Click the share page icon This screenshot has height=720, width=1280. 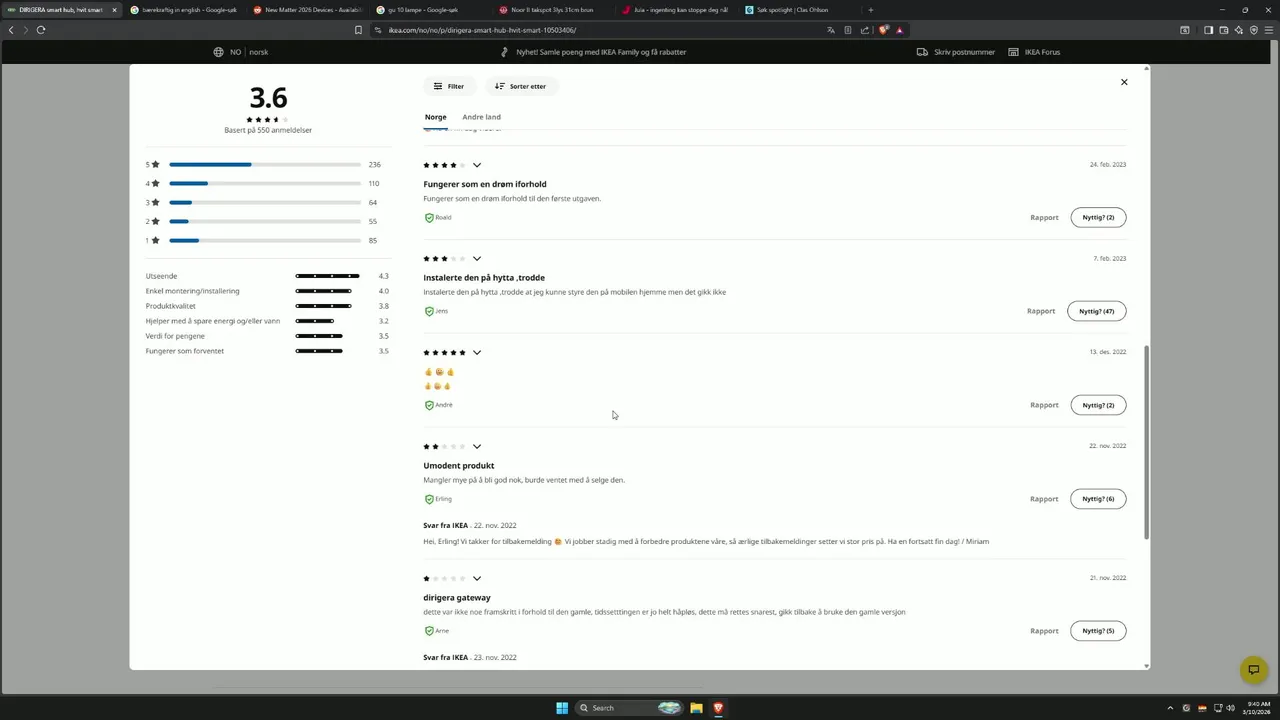coord(865,30)
